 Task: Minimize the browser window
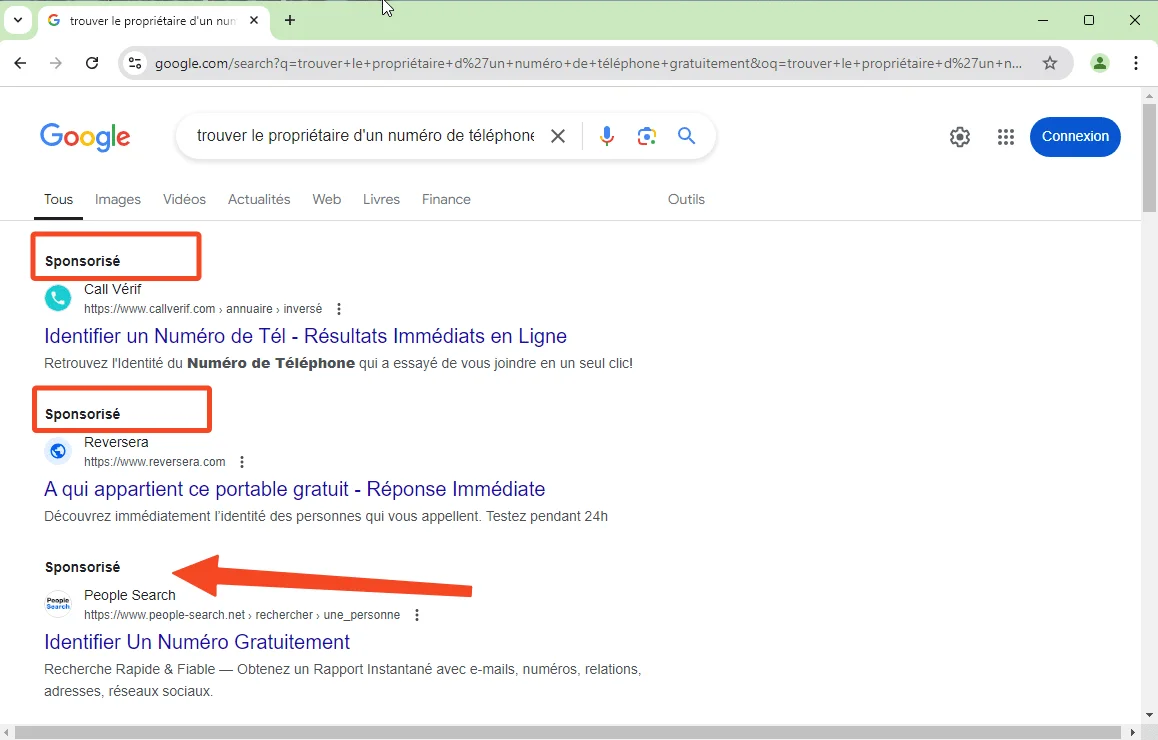[1043, 21]
